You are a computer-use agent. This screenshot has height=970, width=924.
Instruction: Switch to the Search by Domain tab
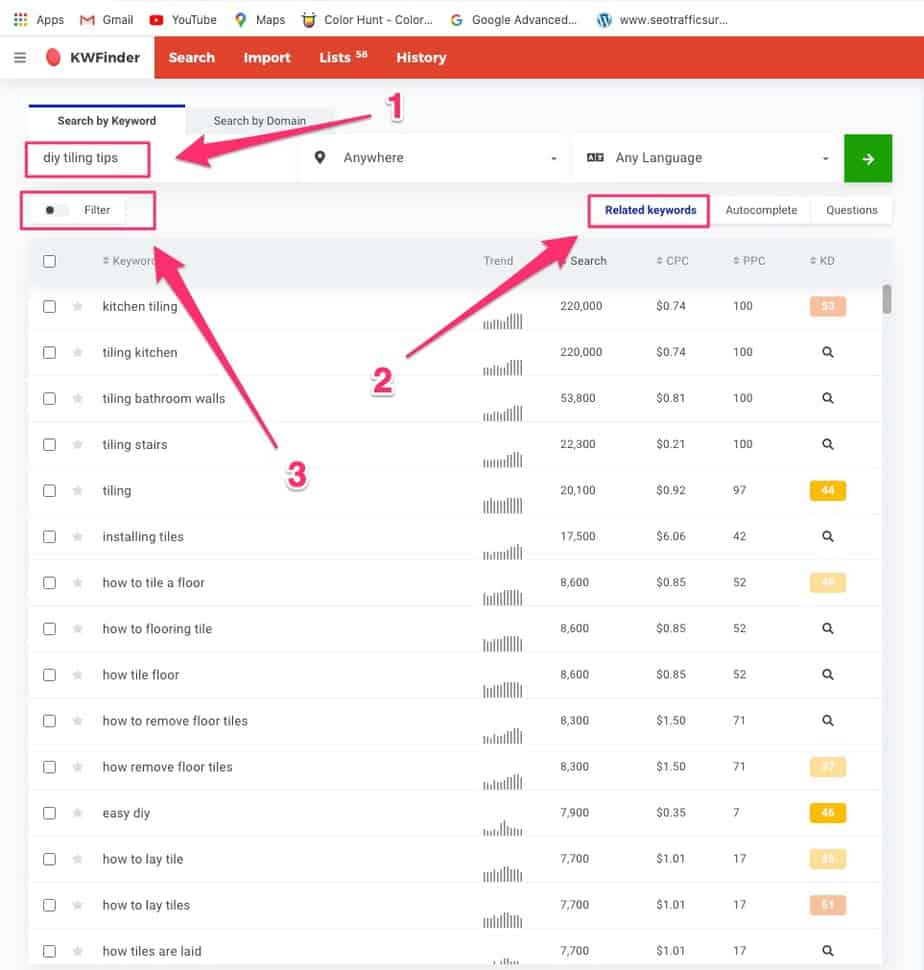click(259, 120)
